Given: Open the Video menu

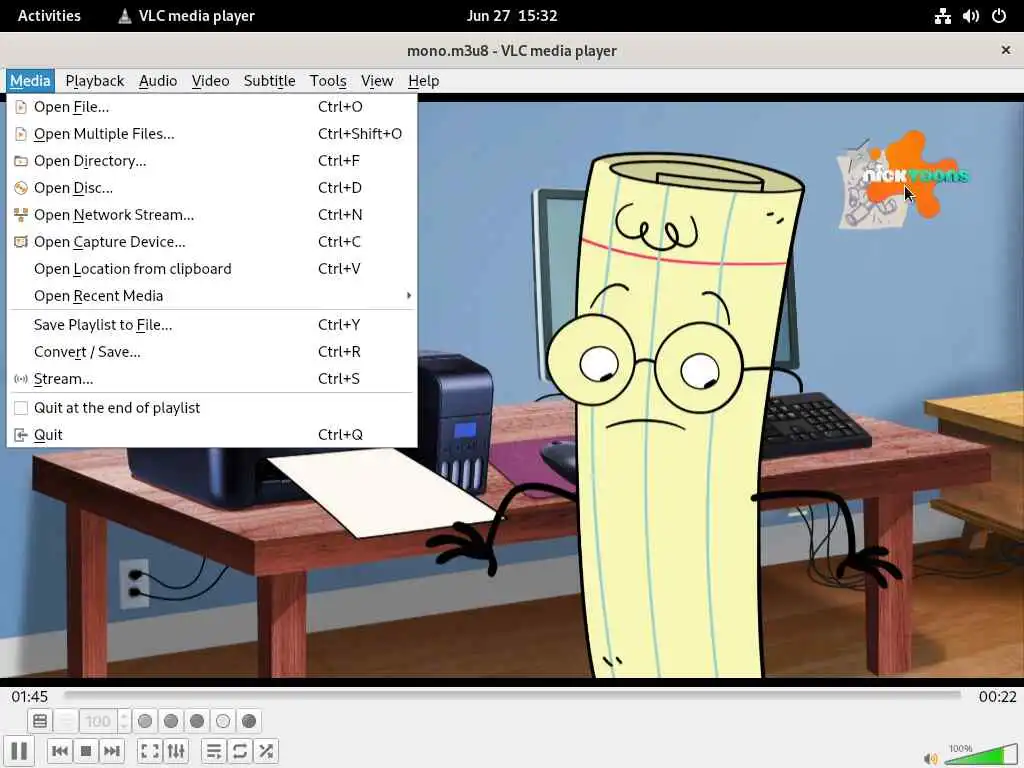Looking at the screenshot, I should (x=210, y=81).
